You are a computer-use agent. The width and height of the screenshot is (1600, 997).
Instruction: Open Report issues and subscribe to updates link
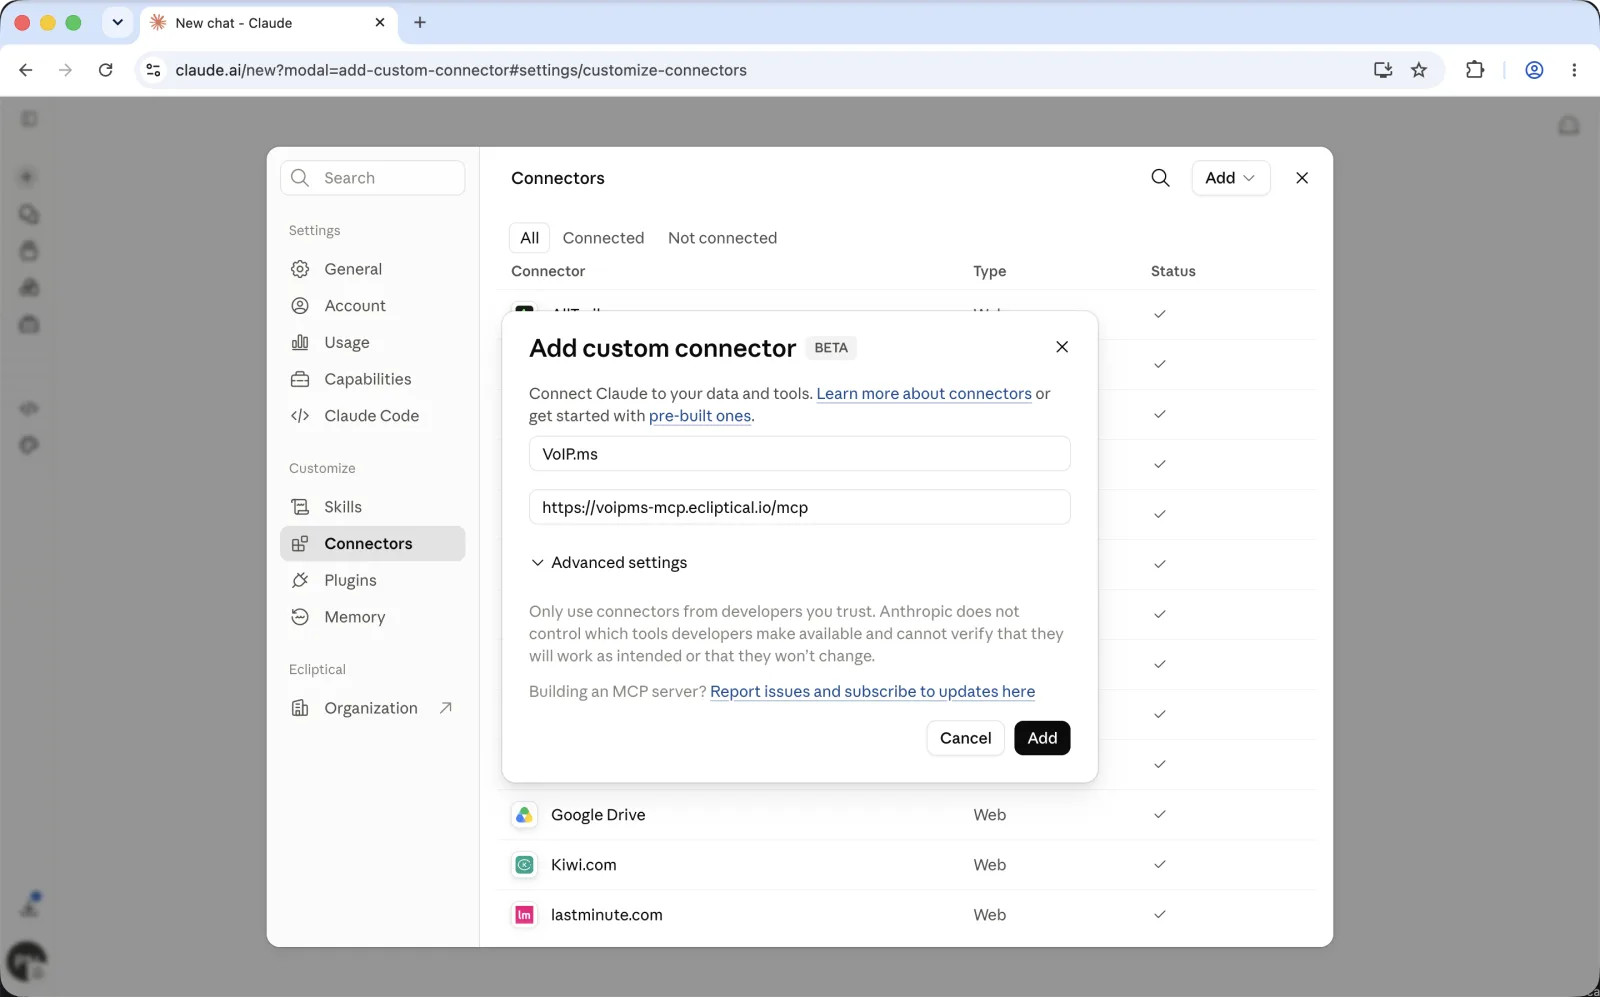872,692
